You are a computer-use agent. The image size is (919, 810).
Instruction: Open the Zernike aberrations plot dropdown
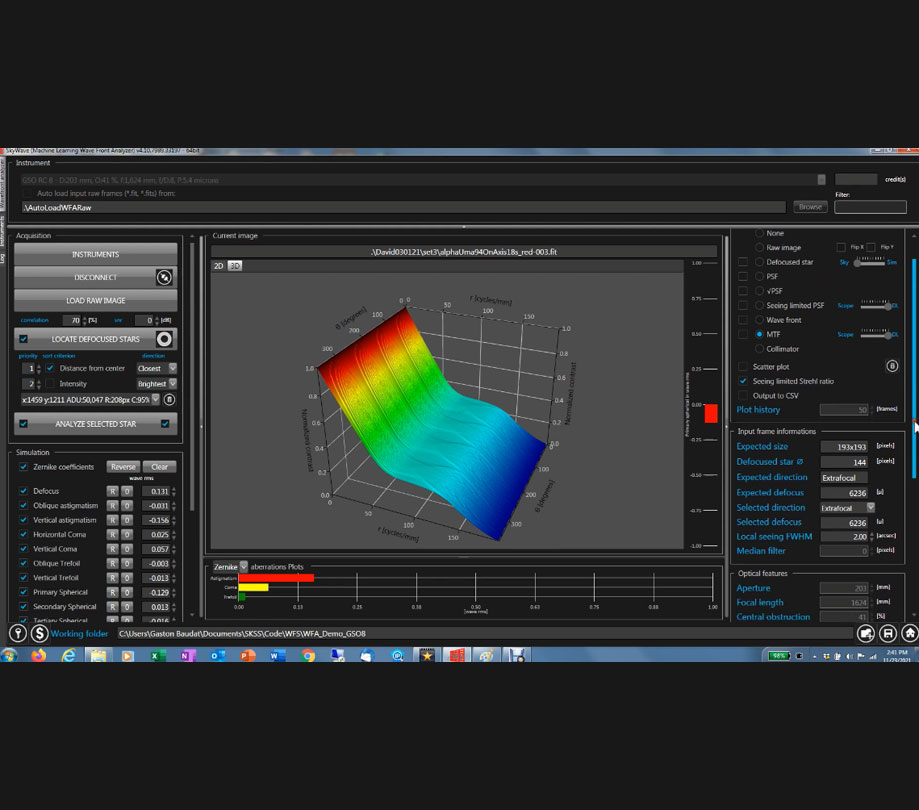point(243,566)
